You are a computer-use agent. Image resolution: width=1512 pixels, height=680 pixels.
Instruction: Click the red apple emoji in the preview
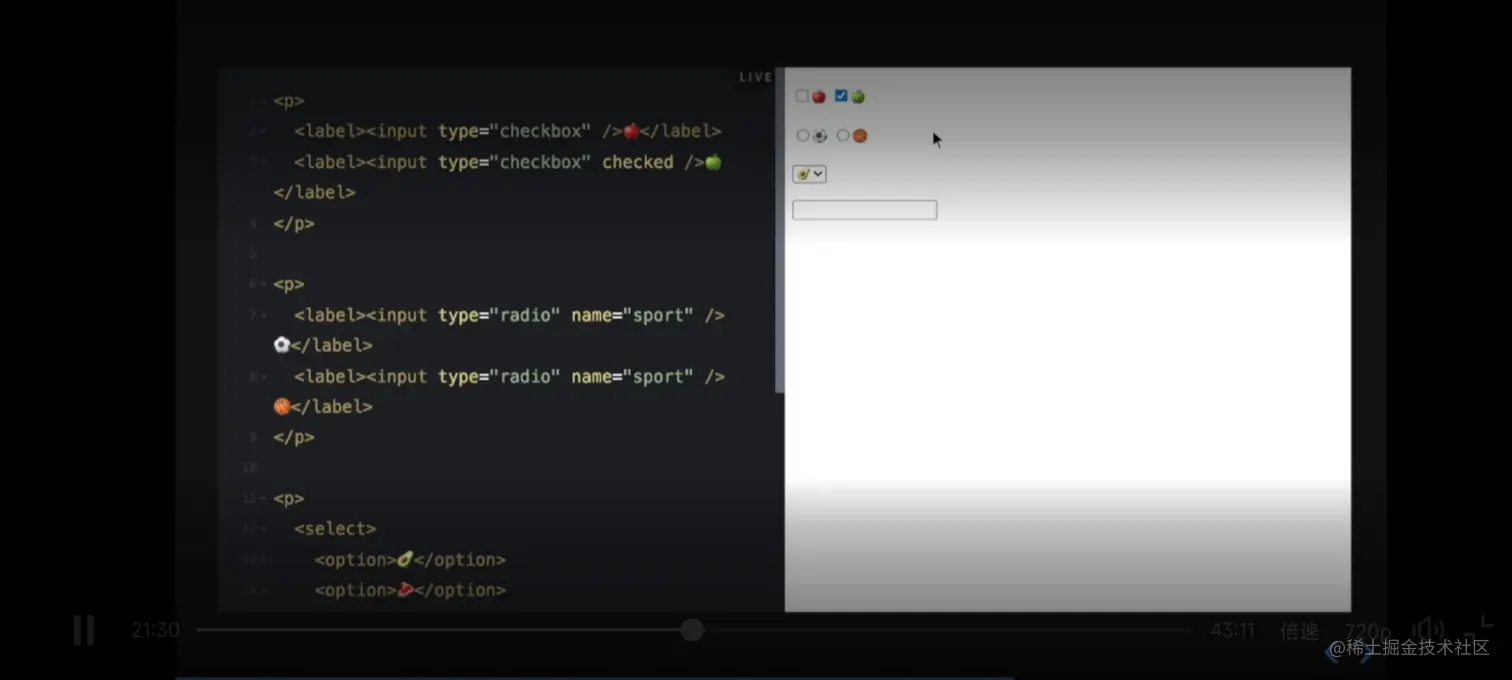point(819,96)
